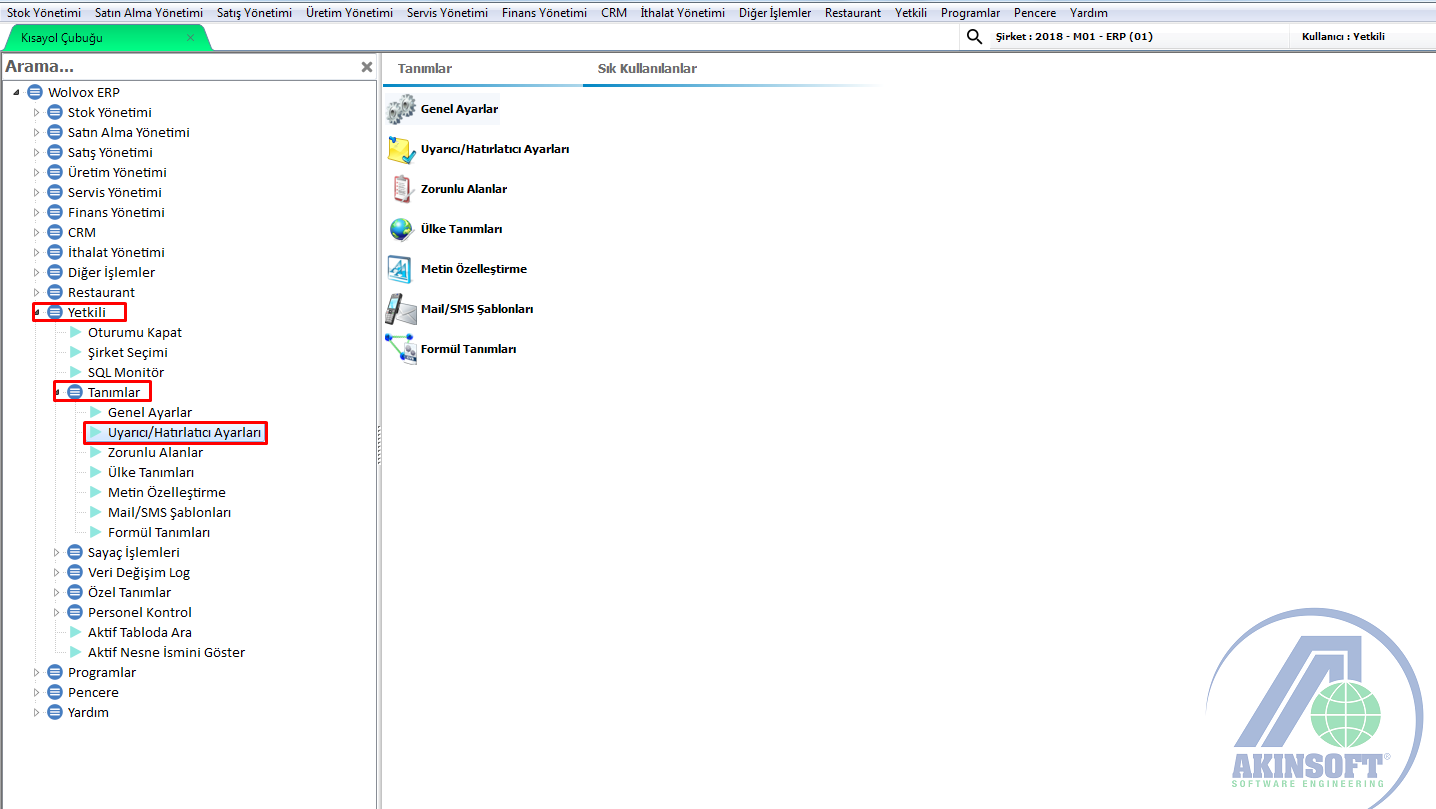Click the Wolvox ERP root node icon

(x=36, y=92)
